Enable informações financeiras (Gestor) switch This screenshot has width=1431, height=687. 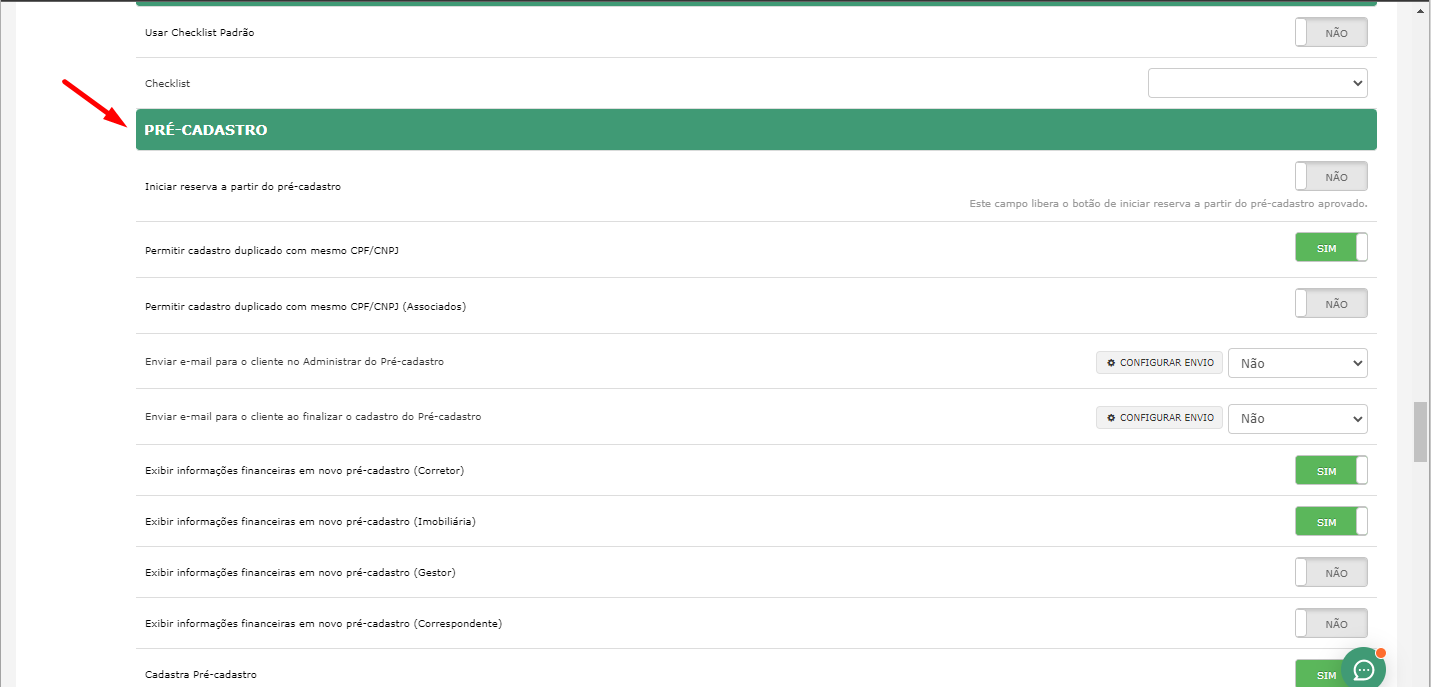1331,573
